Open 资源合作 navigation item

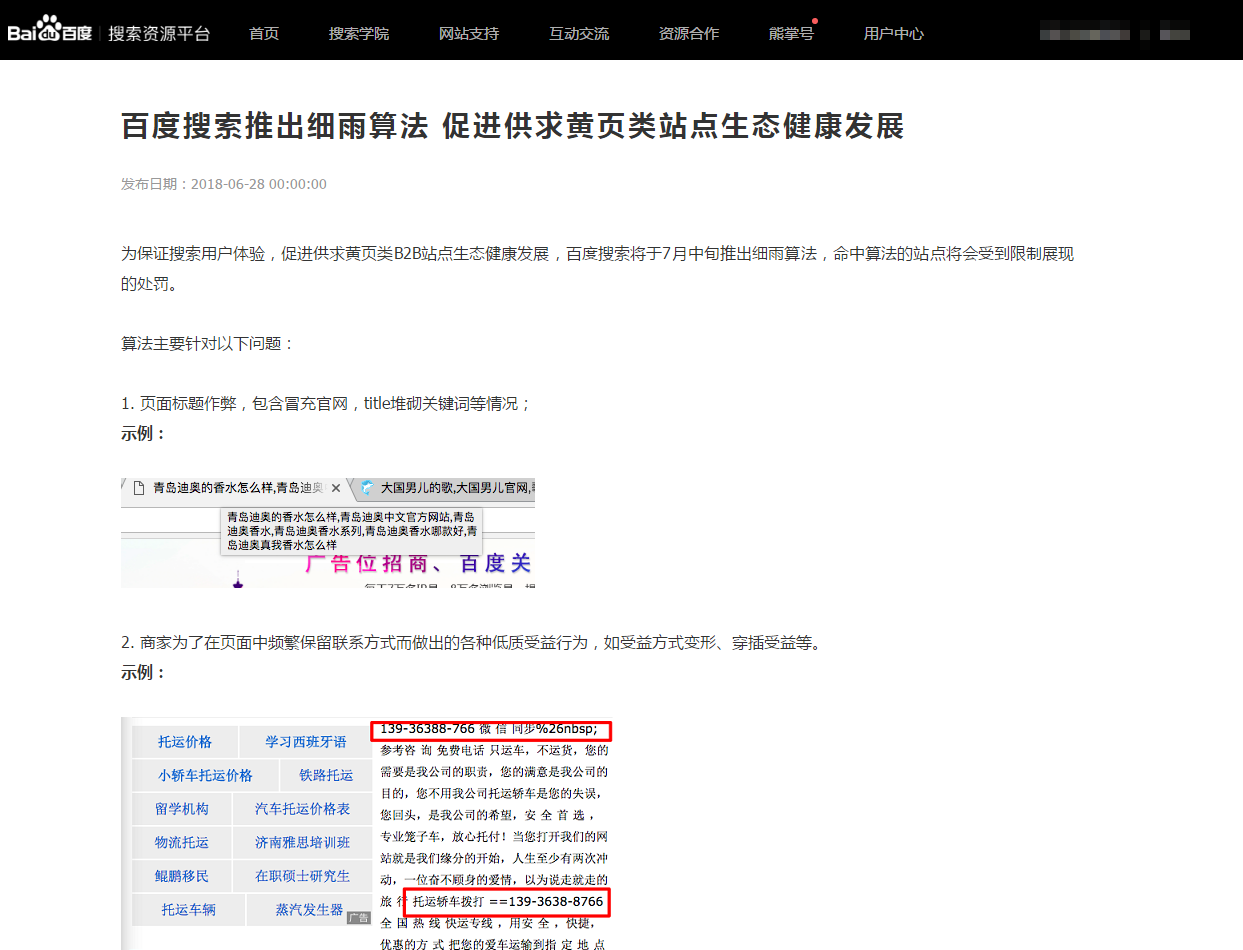689,33
